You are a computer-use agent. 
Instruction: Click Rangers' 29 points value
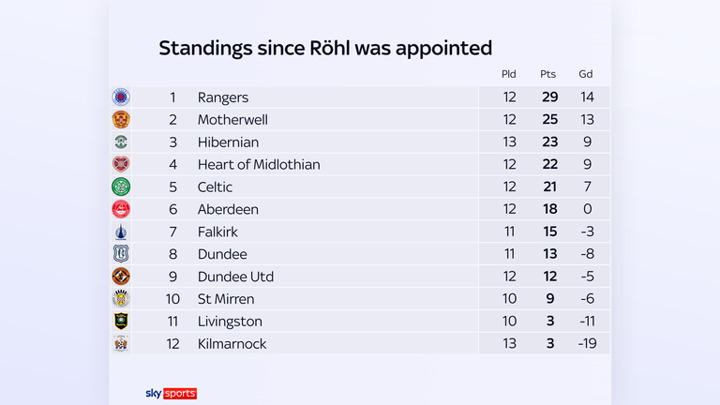tap(548, 98)
